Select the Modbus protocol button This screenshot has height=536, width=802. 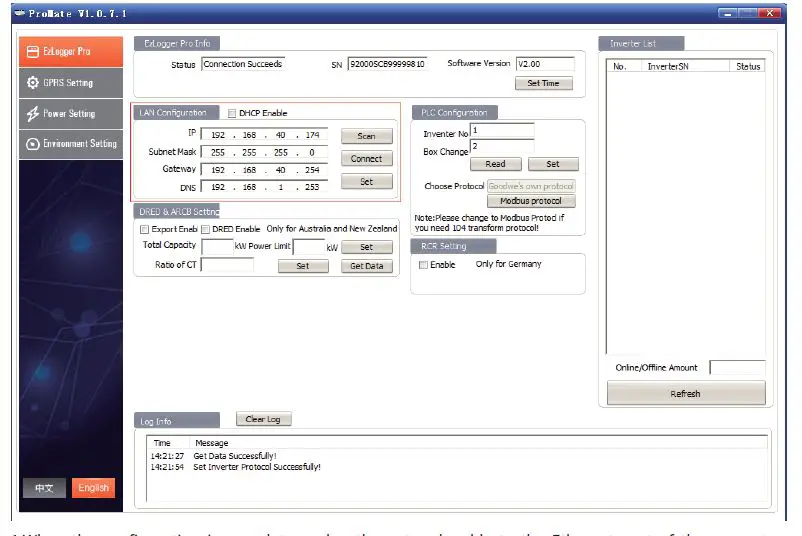pos(531,201)
